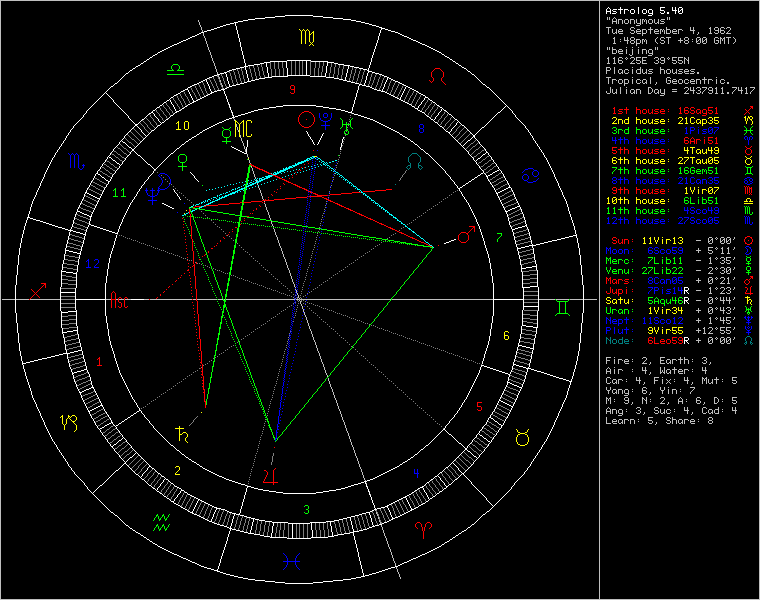Select the red Jupiter glyph at the chart's bottom
The image size is (760, 600).
point(271,476)
